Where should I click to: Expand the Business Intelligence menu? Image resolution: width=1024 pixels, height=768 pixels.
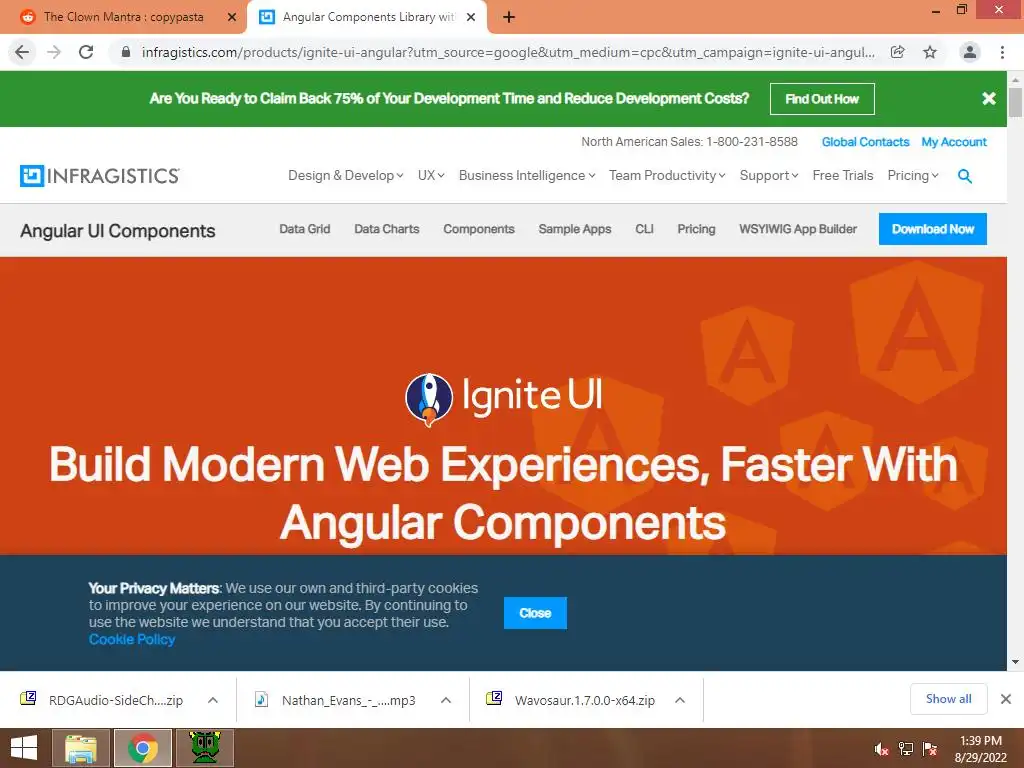[x=526, y=176]
